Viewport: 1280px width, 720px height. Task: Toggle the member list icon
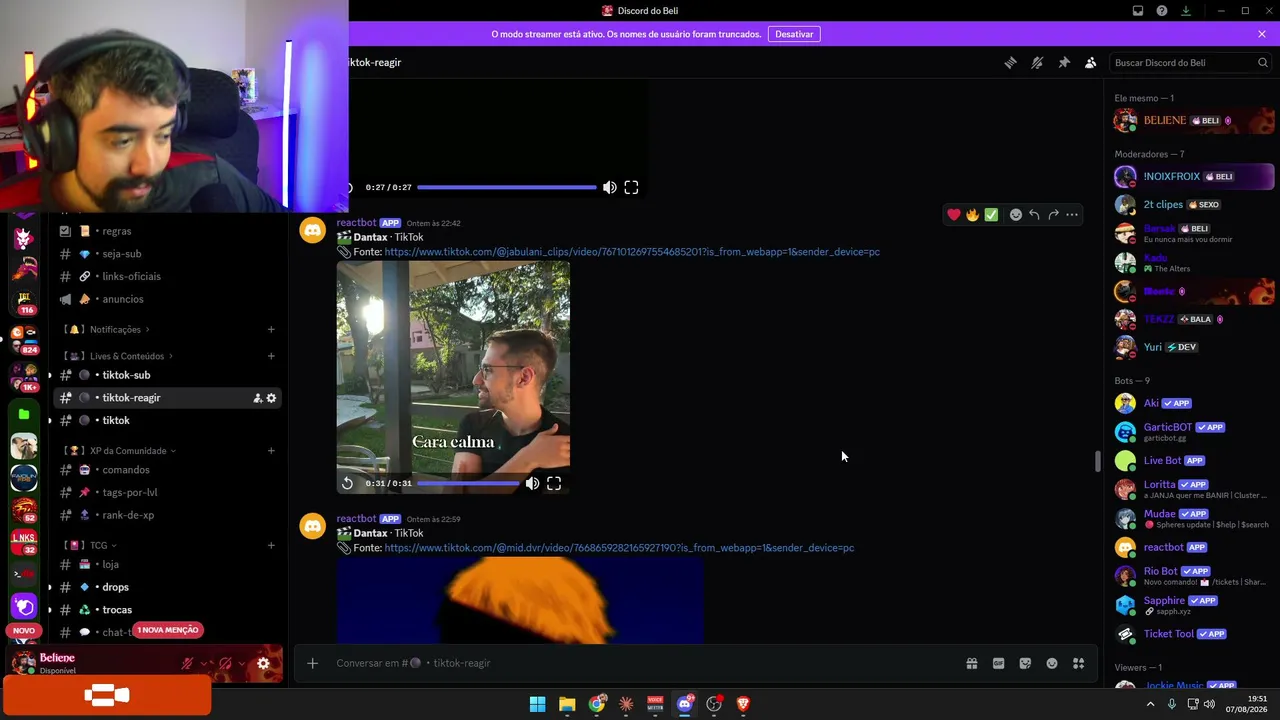1091,62
